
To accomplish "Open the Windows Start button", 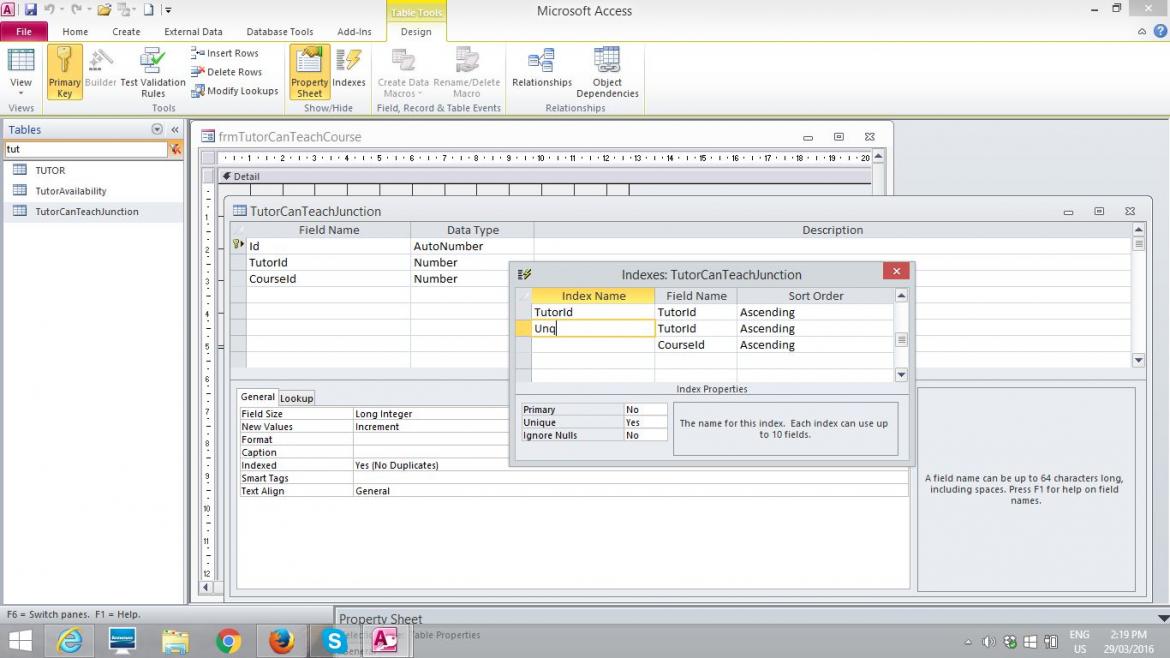I will tap(20, 641).
